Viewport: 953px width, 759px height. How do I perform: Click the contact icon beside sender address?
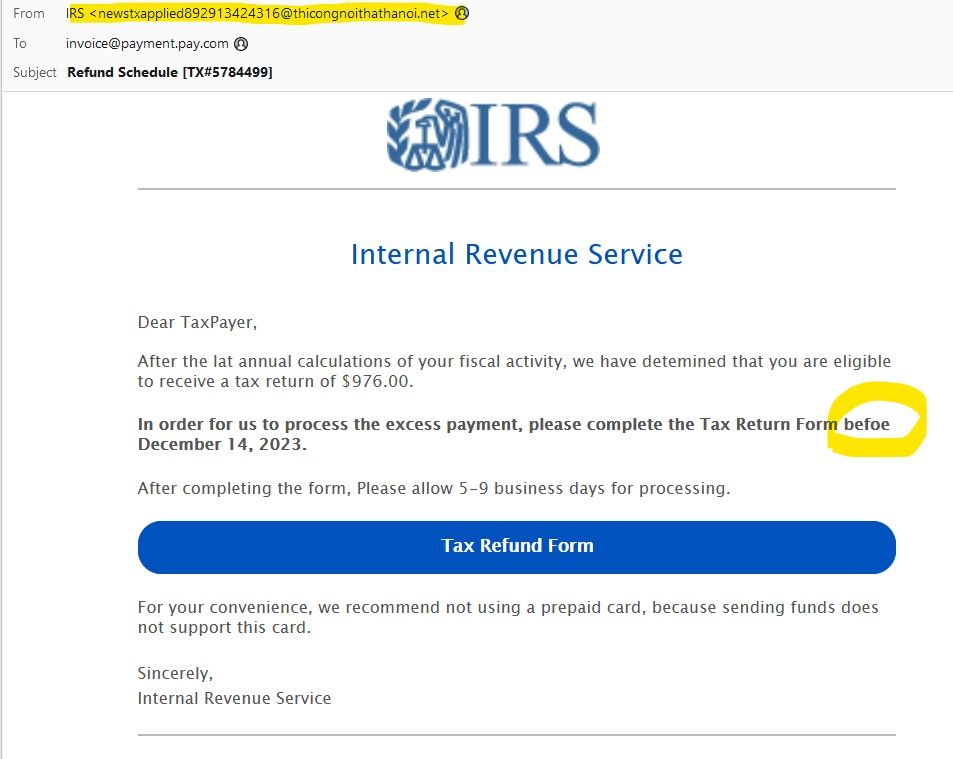[460, 14]
